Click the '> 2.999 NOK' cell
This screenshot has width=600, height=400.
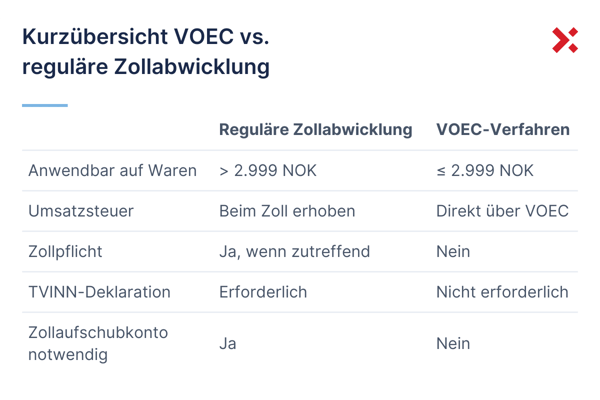coord(267,170)
